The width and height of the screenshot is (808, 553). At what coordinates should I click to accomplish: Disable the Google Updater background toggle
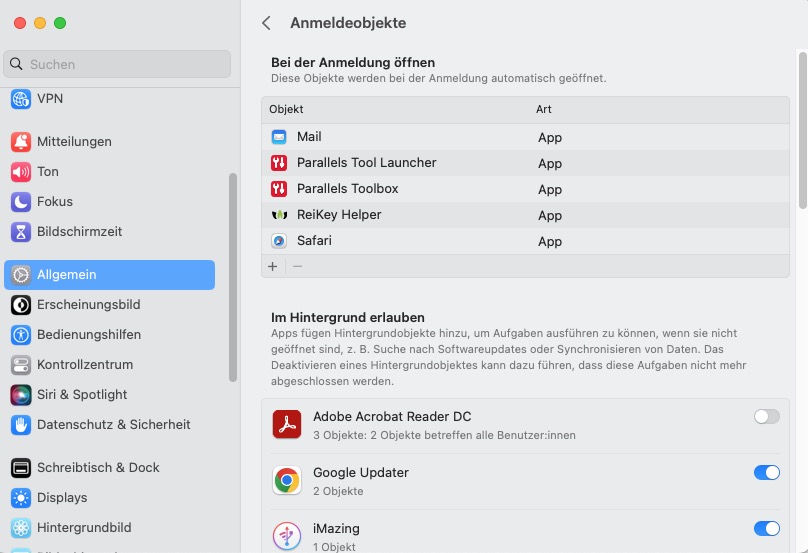click(x=766, y=472)
